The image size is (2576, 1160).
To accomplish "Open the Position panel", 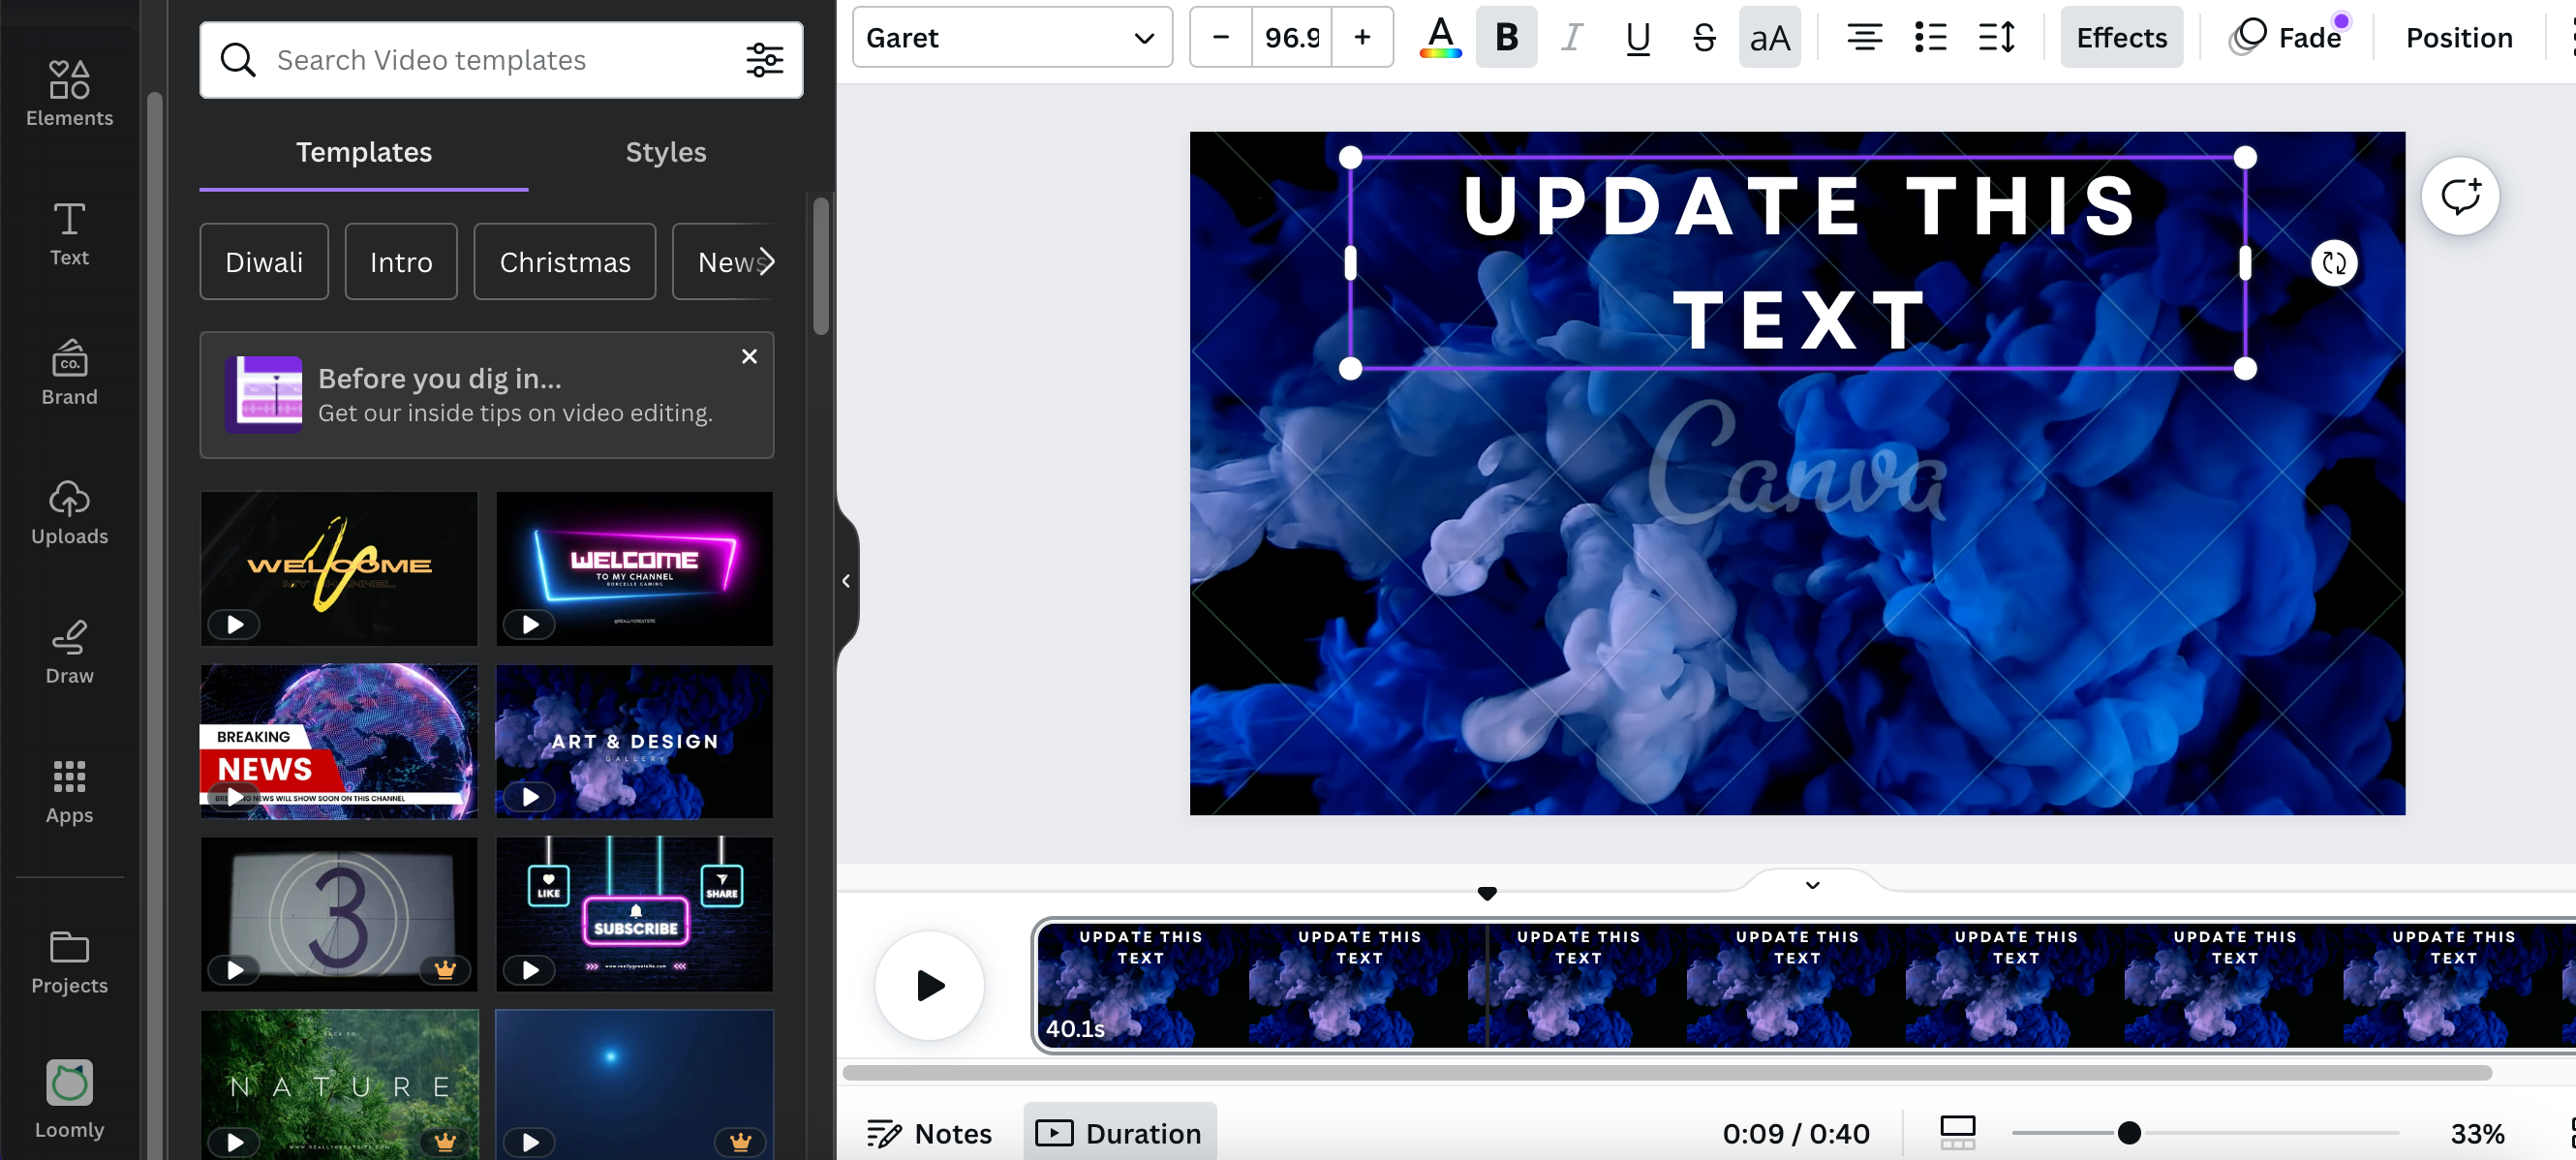I will (2459, 37).
